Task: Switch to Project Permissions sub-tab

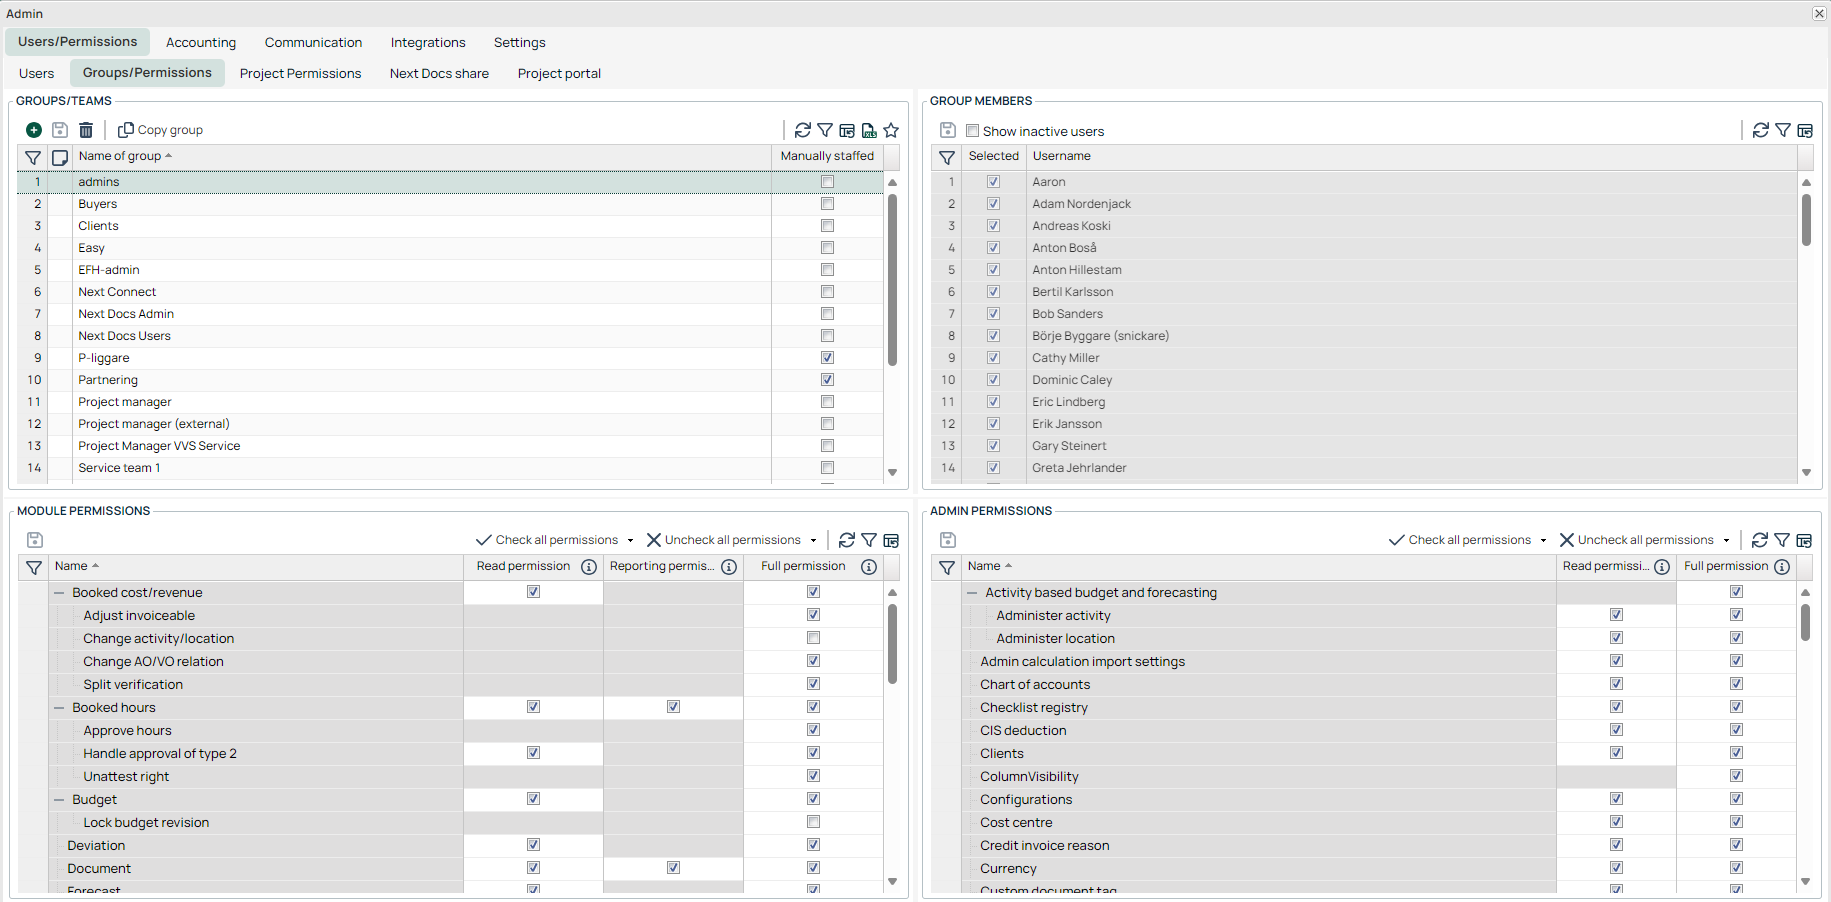Action: 300,74
